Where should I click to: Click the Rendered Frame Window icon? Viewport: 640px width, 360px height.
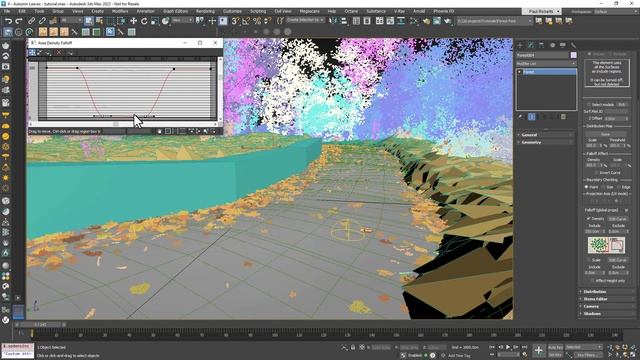click(x=437, y=20)
